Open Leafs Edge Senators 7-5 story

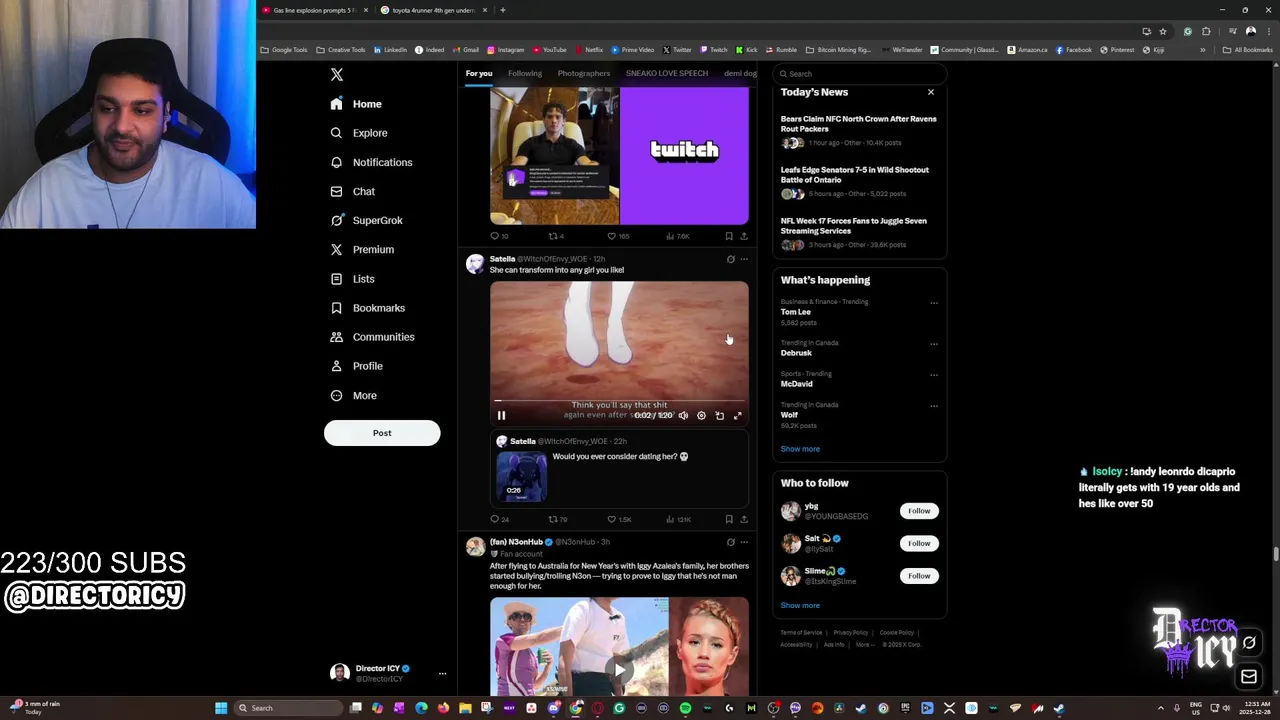tap(855, 175)
